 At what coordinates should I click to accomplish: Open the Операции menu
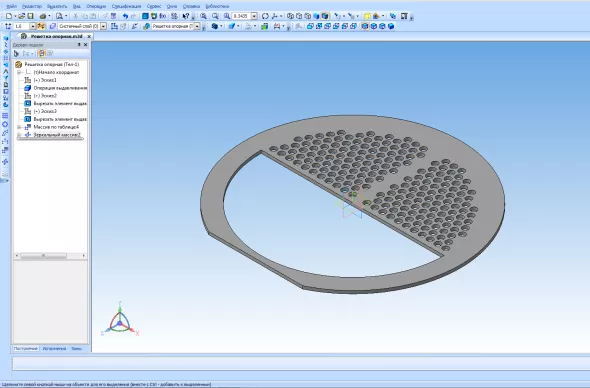(x=96, y=6)
